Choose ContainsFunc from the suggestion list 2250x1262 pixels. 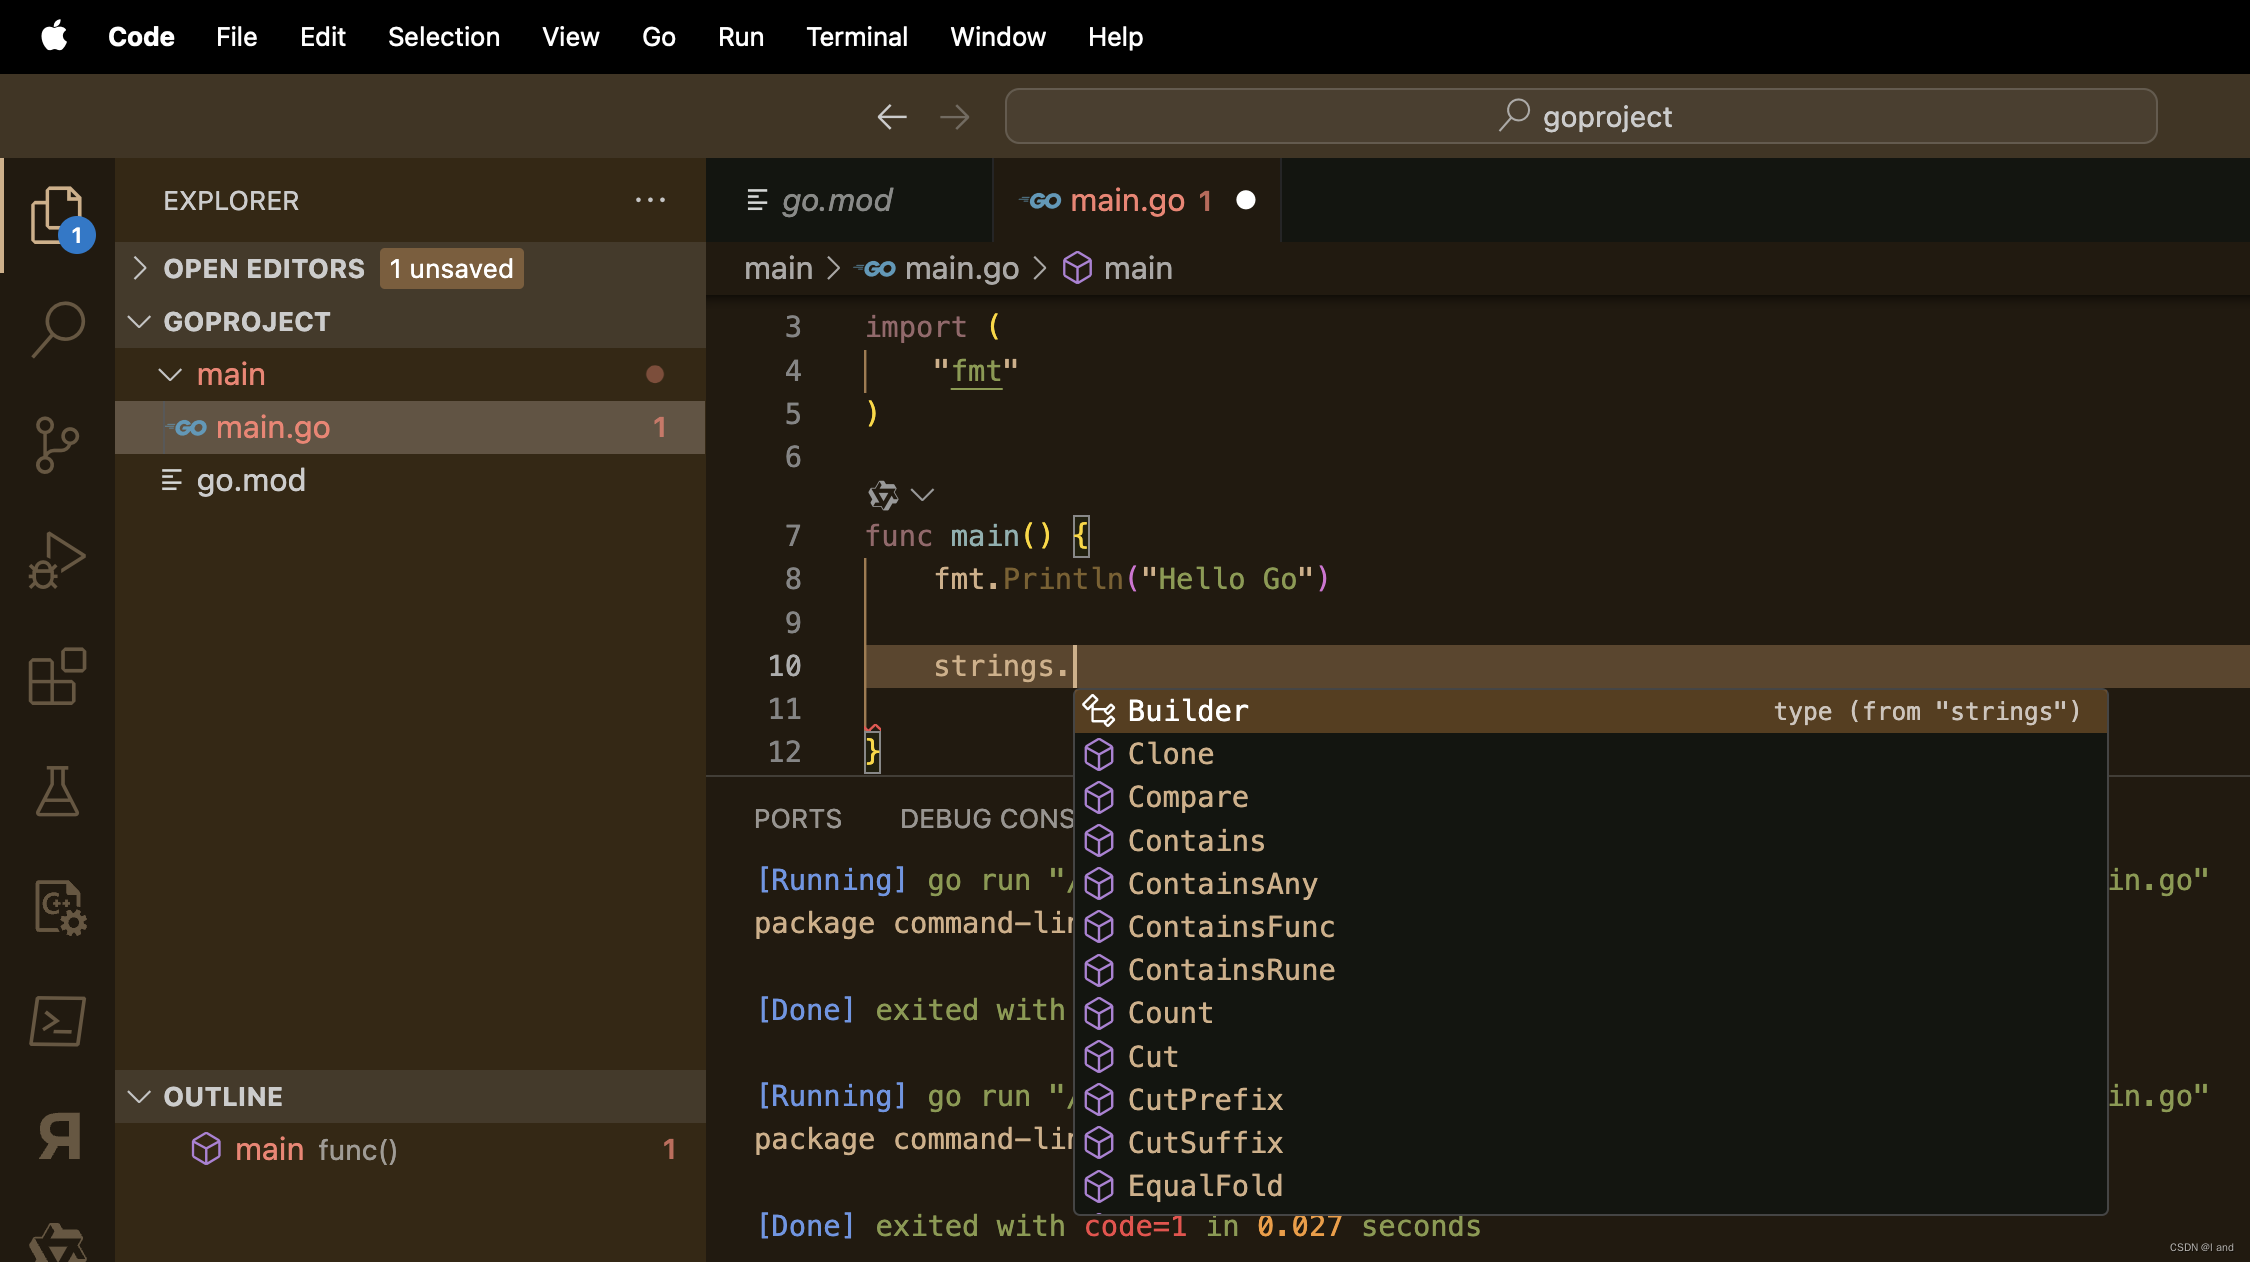1590,927
